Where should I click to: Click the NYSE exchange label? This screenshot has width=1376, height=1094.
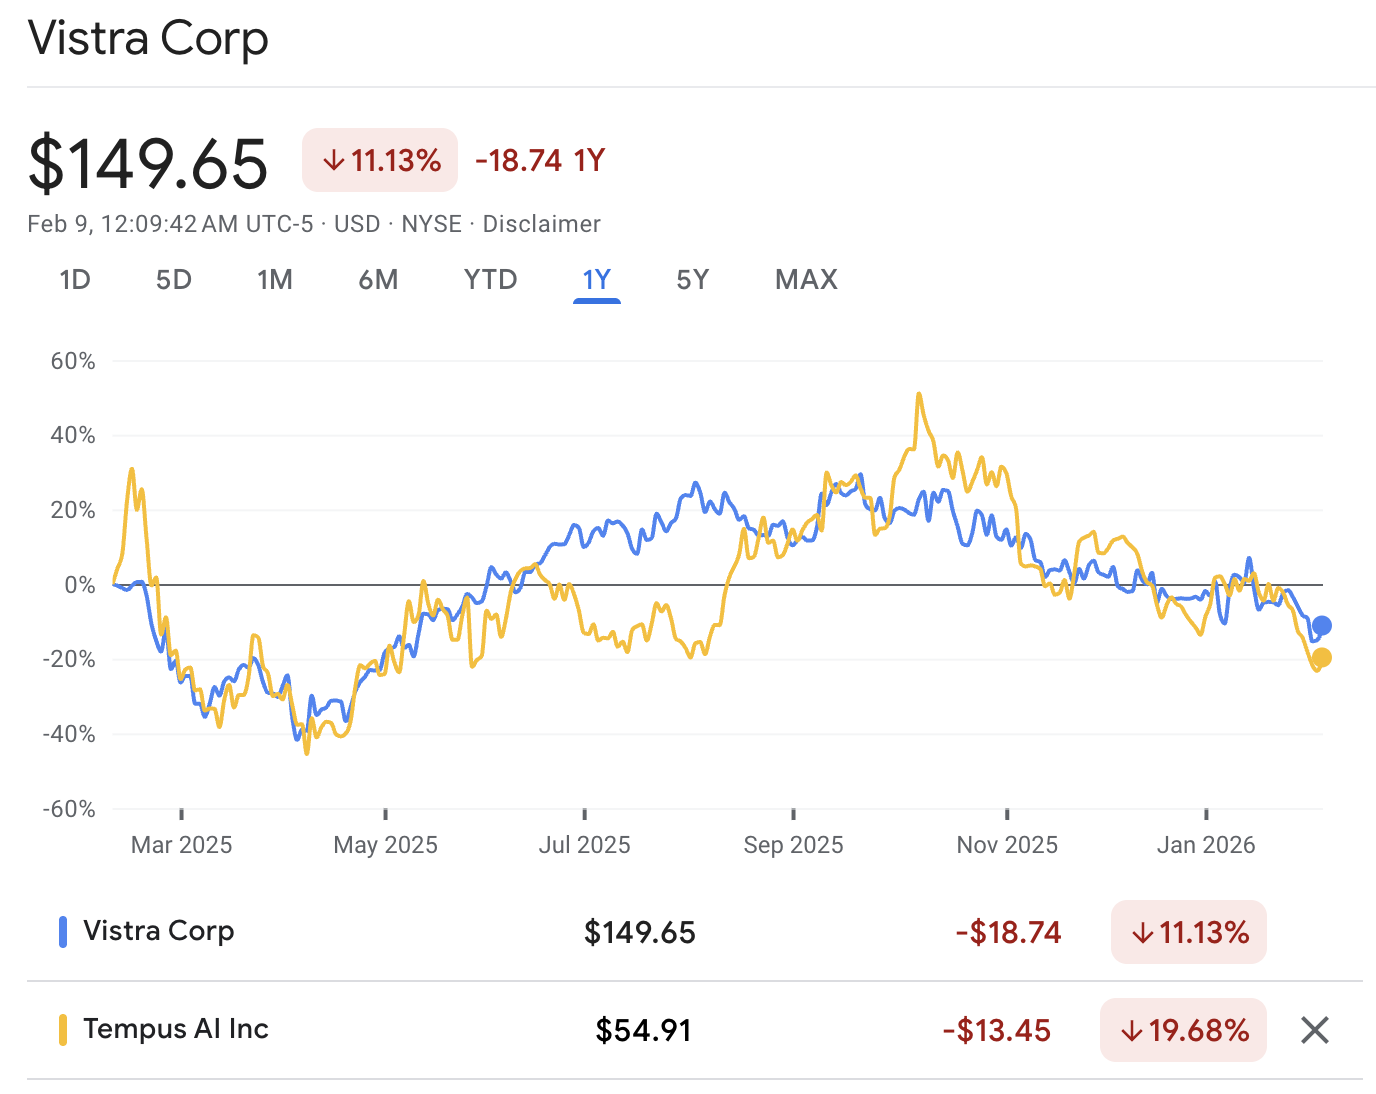pyautogui.click(x=431, y=224)
